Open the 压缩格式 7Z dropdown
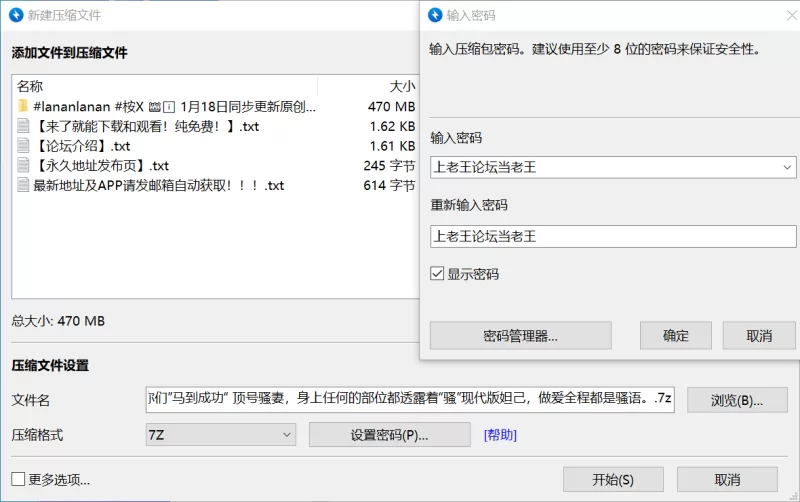The width and height of the screenshot is (800, 502). (x=221, y=435)
